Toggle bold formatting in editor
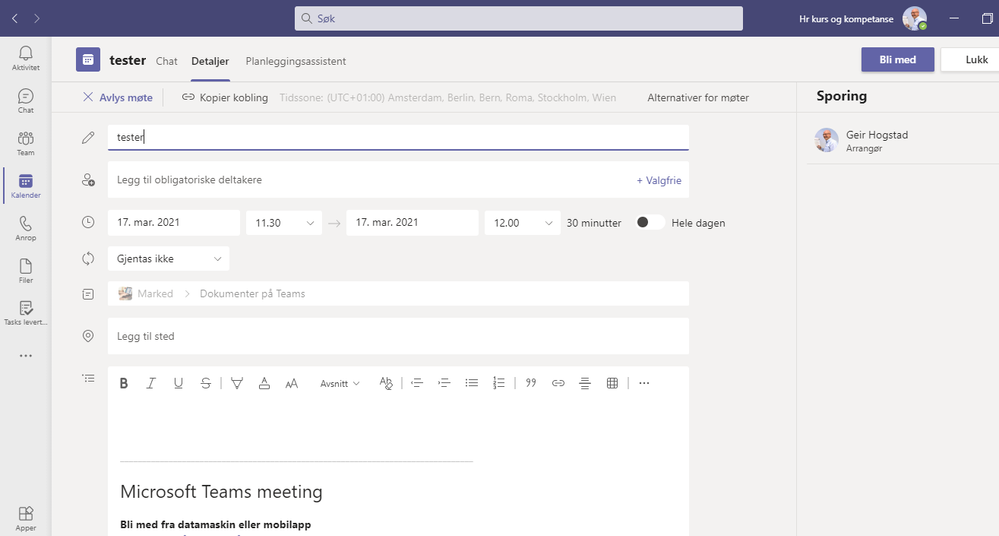The image size is (999, 536). point(124,383)
